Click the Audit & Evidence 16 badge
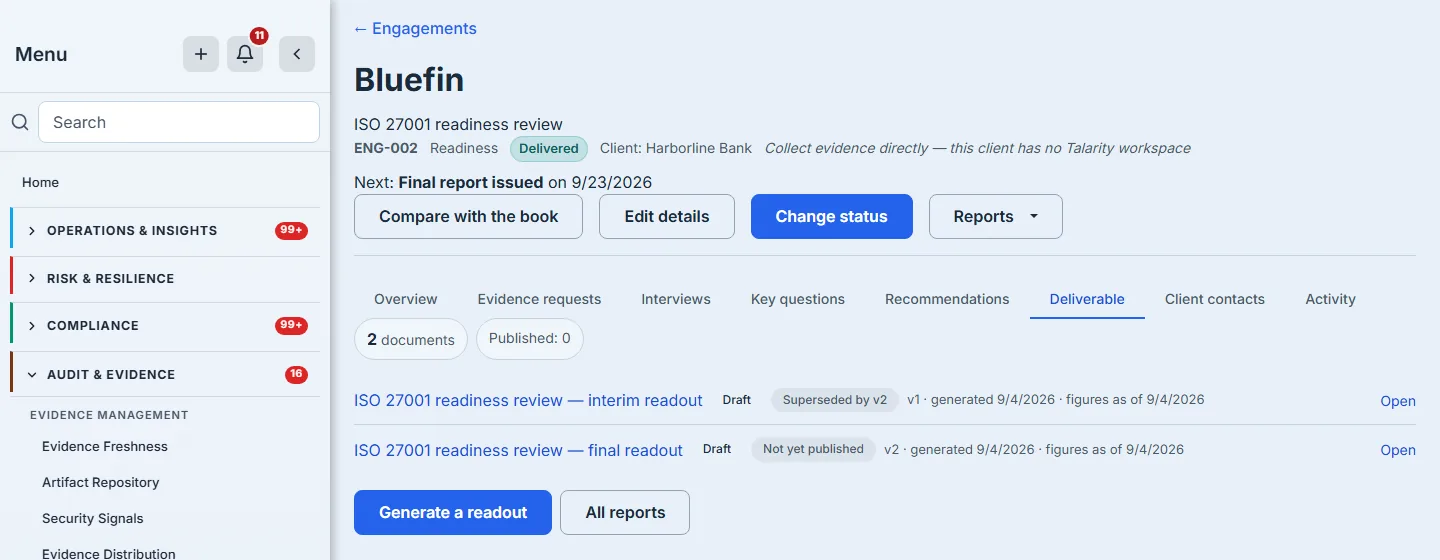This screenshot has height=560, width=1440. click(x=296, y=374)
